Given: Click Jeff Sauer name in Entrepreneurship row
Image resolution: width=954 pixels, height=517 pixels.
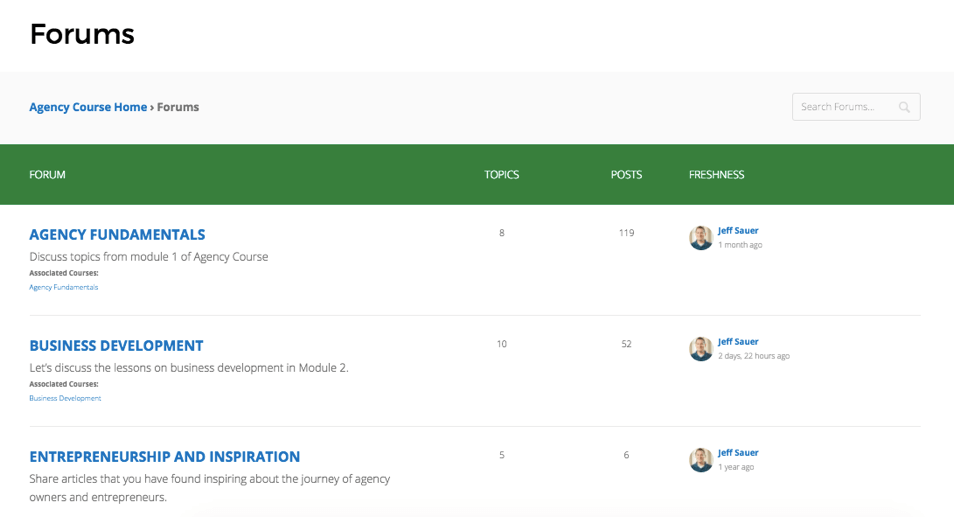Looking at the screenshot, I should point(738,453).
